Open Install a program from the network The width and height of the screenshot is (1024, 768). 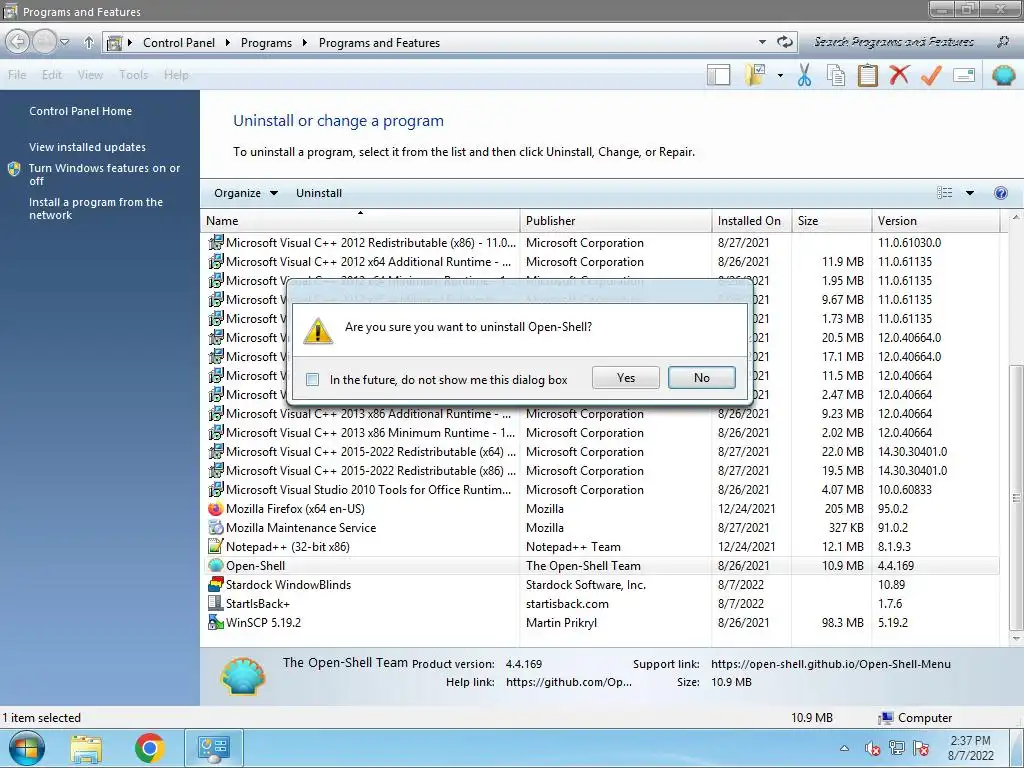pyautogui.click(x=95, y=208)
